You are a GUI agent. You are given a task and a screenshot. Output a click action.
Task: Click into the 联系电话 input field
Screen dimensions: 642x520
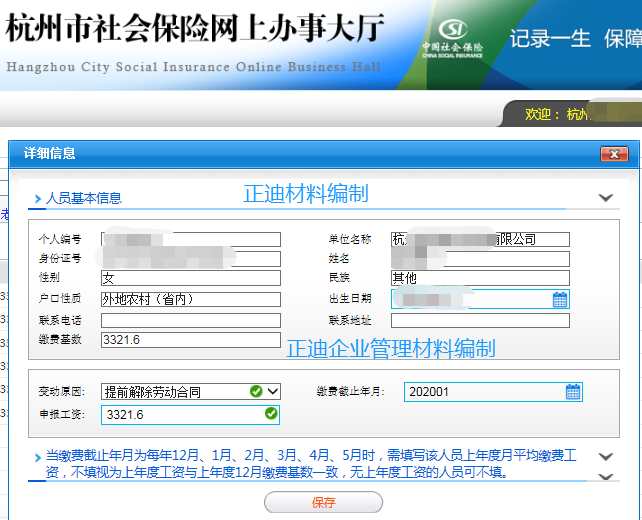coord(190,320)
